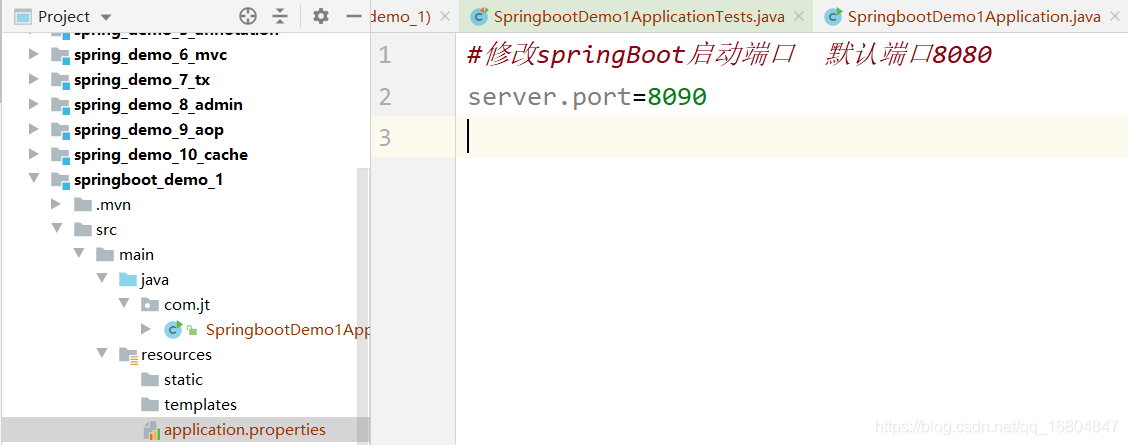Select spring_demo_8_admin in tree
Viewport: 1128px width, 445px height.
click(158, 105)
